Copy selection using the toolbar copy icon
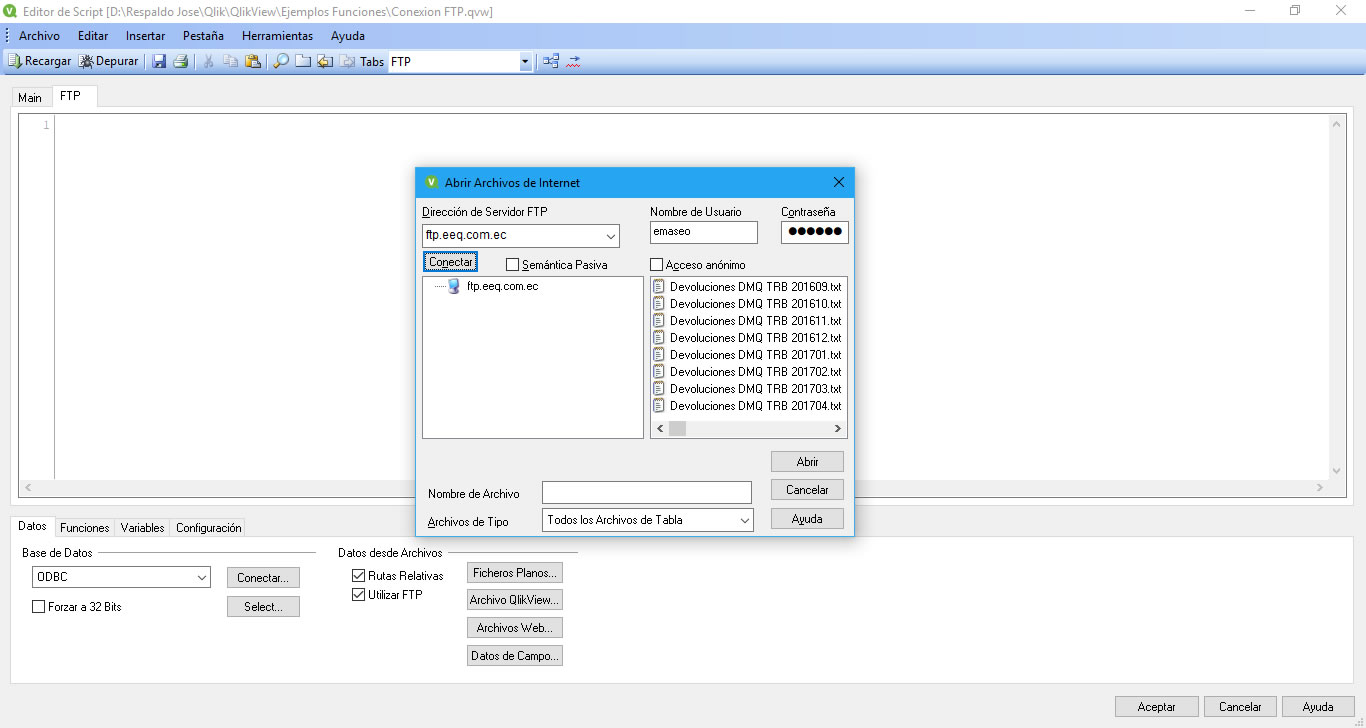 231,61
